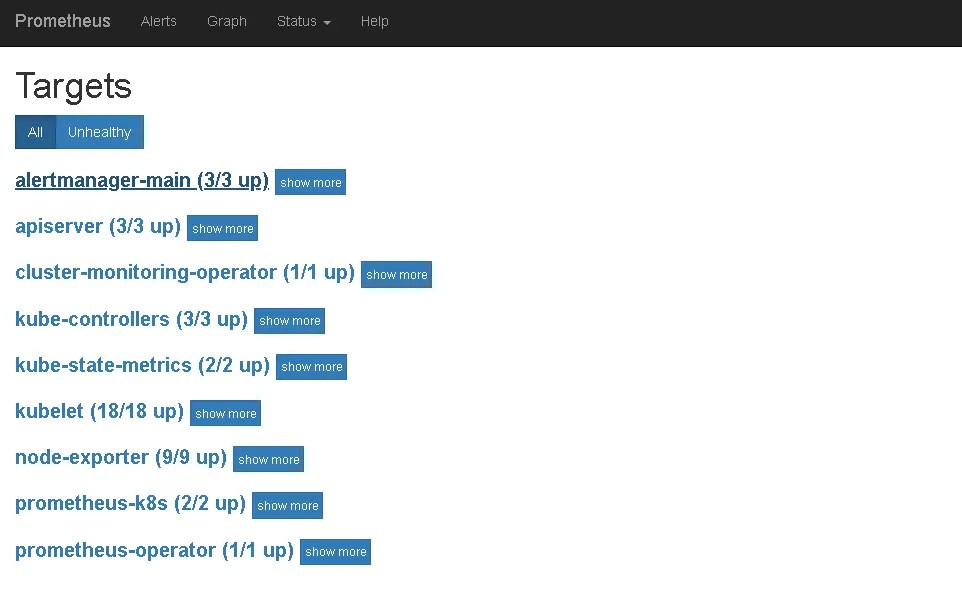This screenshot has width=962, height=594.
Task: Show more for kube-controllers
Action: click(289, 320)
